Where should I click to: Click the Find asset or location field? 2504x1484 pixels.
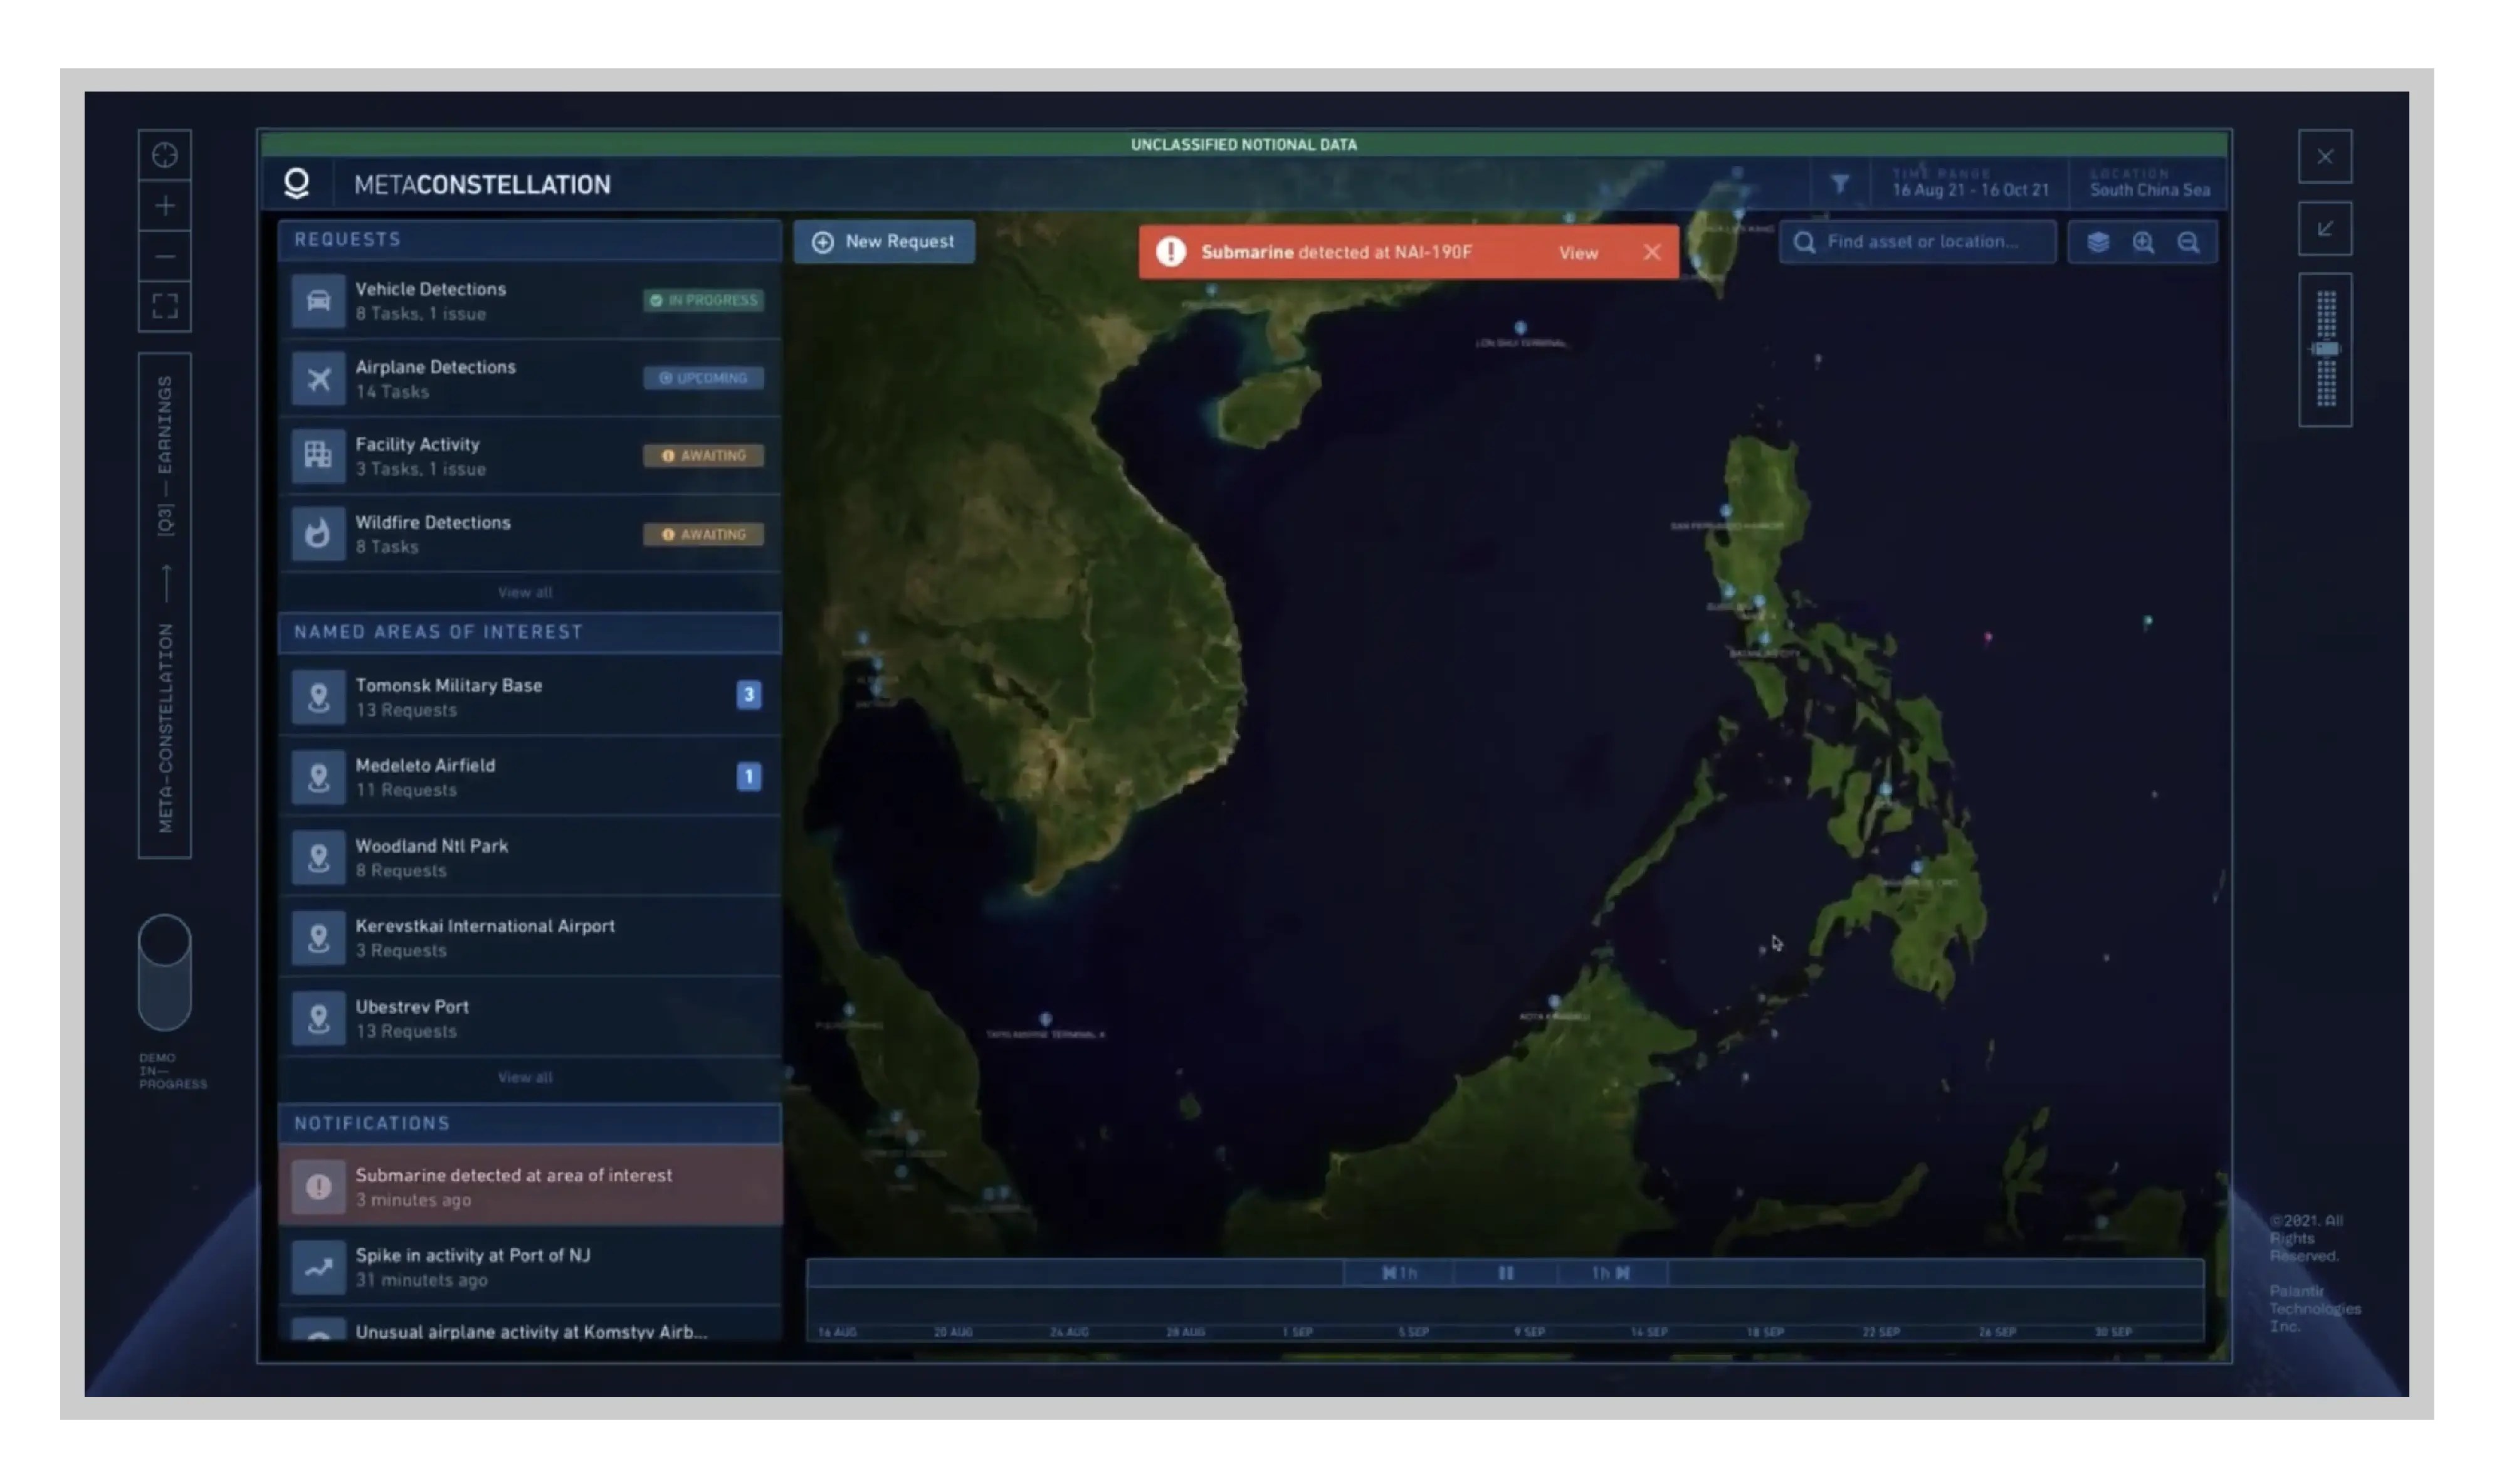pyautogui.click(x=1918, y=242)
